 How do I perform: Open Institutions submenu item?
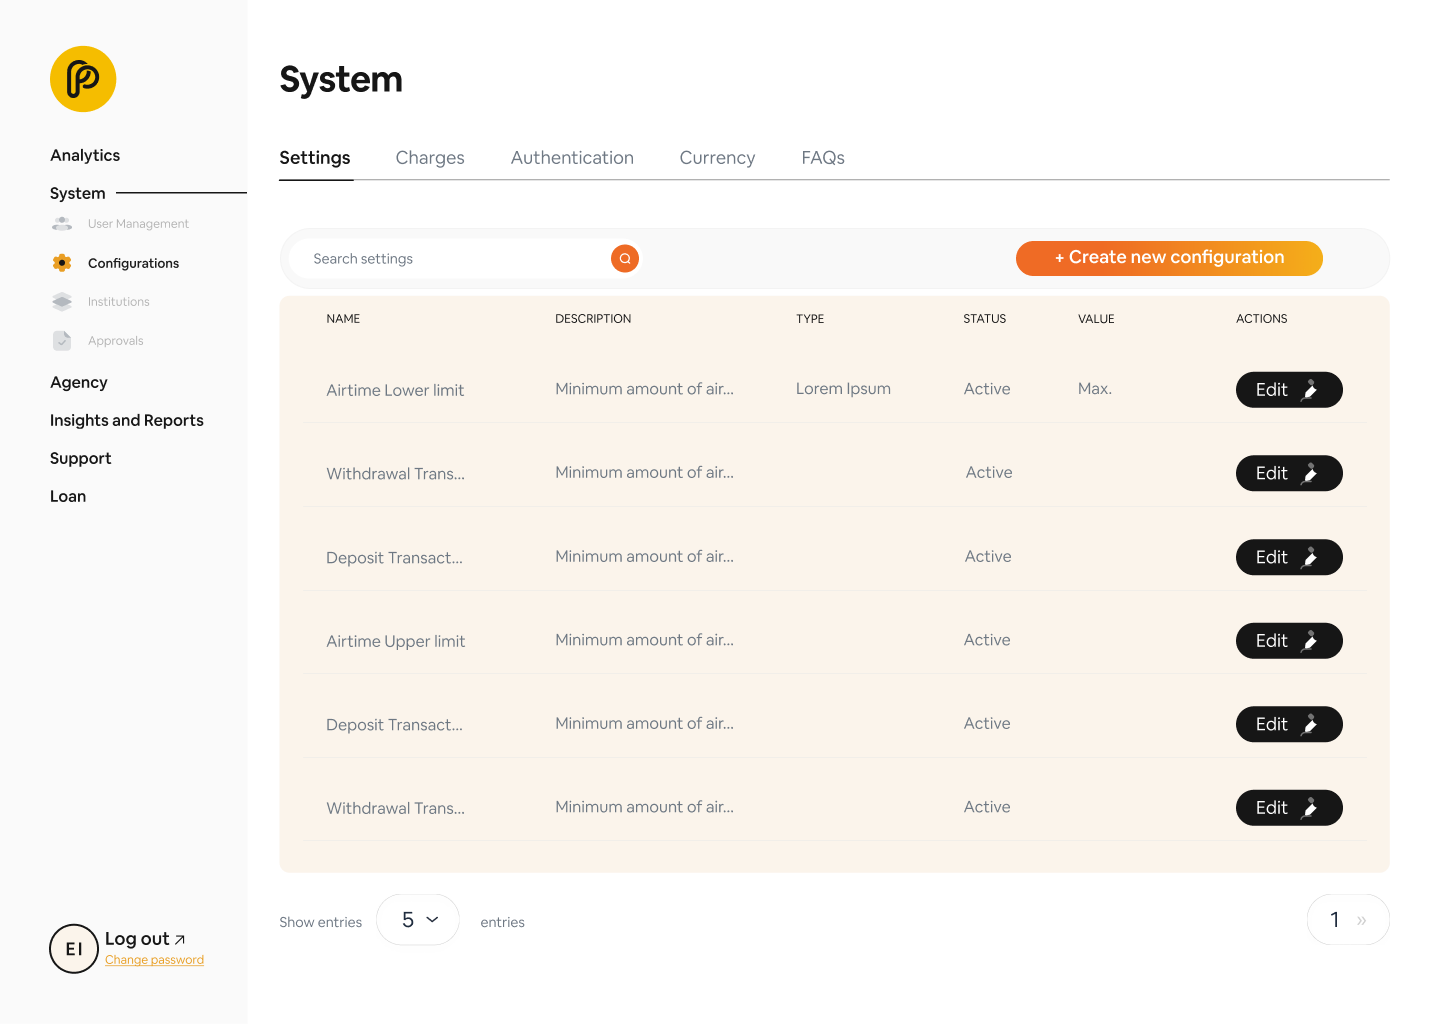119,302
